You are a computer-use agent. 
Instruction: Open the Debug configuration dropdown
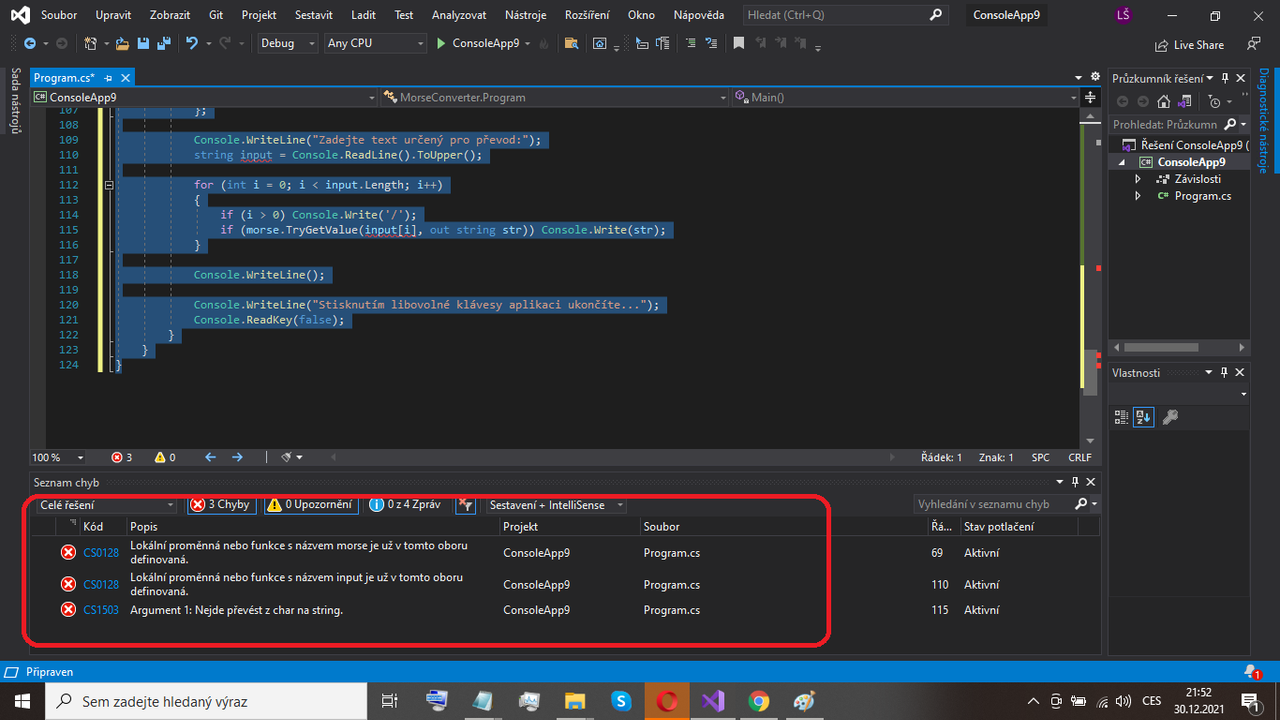[287, 43]
